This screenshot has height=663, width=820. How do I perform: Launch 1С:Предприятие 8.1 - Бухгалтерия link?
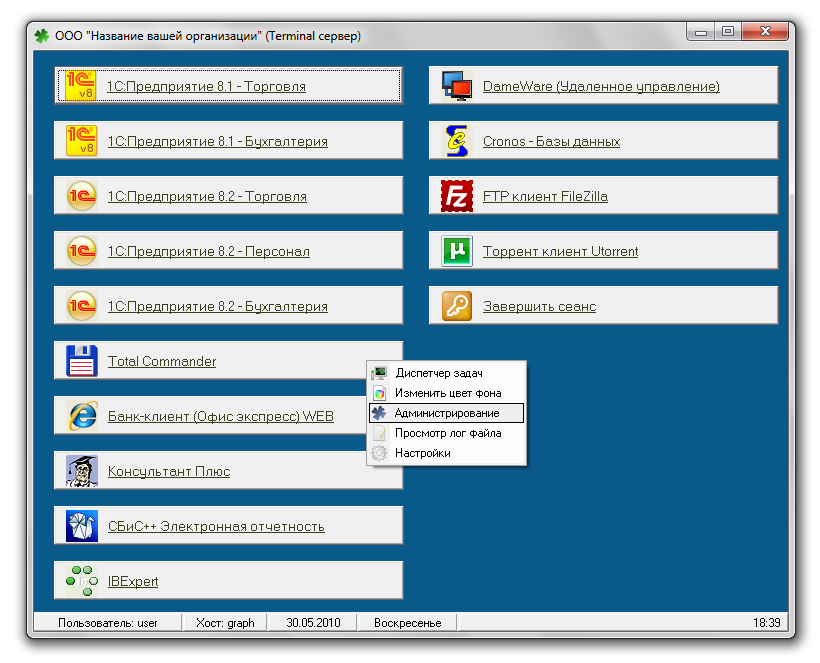coord(218,141)
